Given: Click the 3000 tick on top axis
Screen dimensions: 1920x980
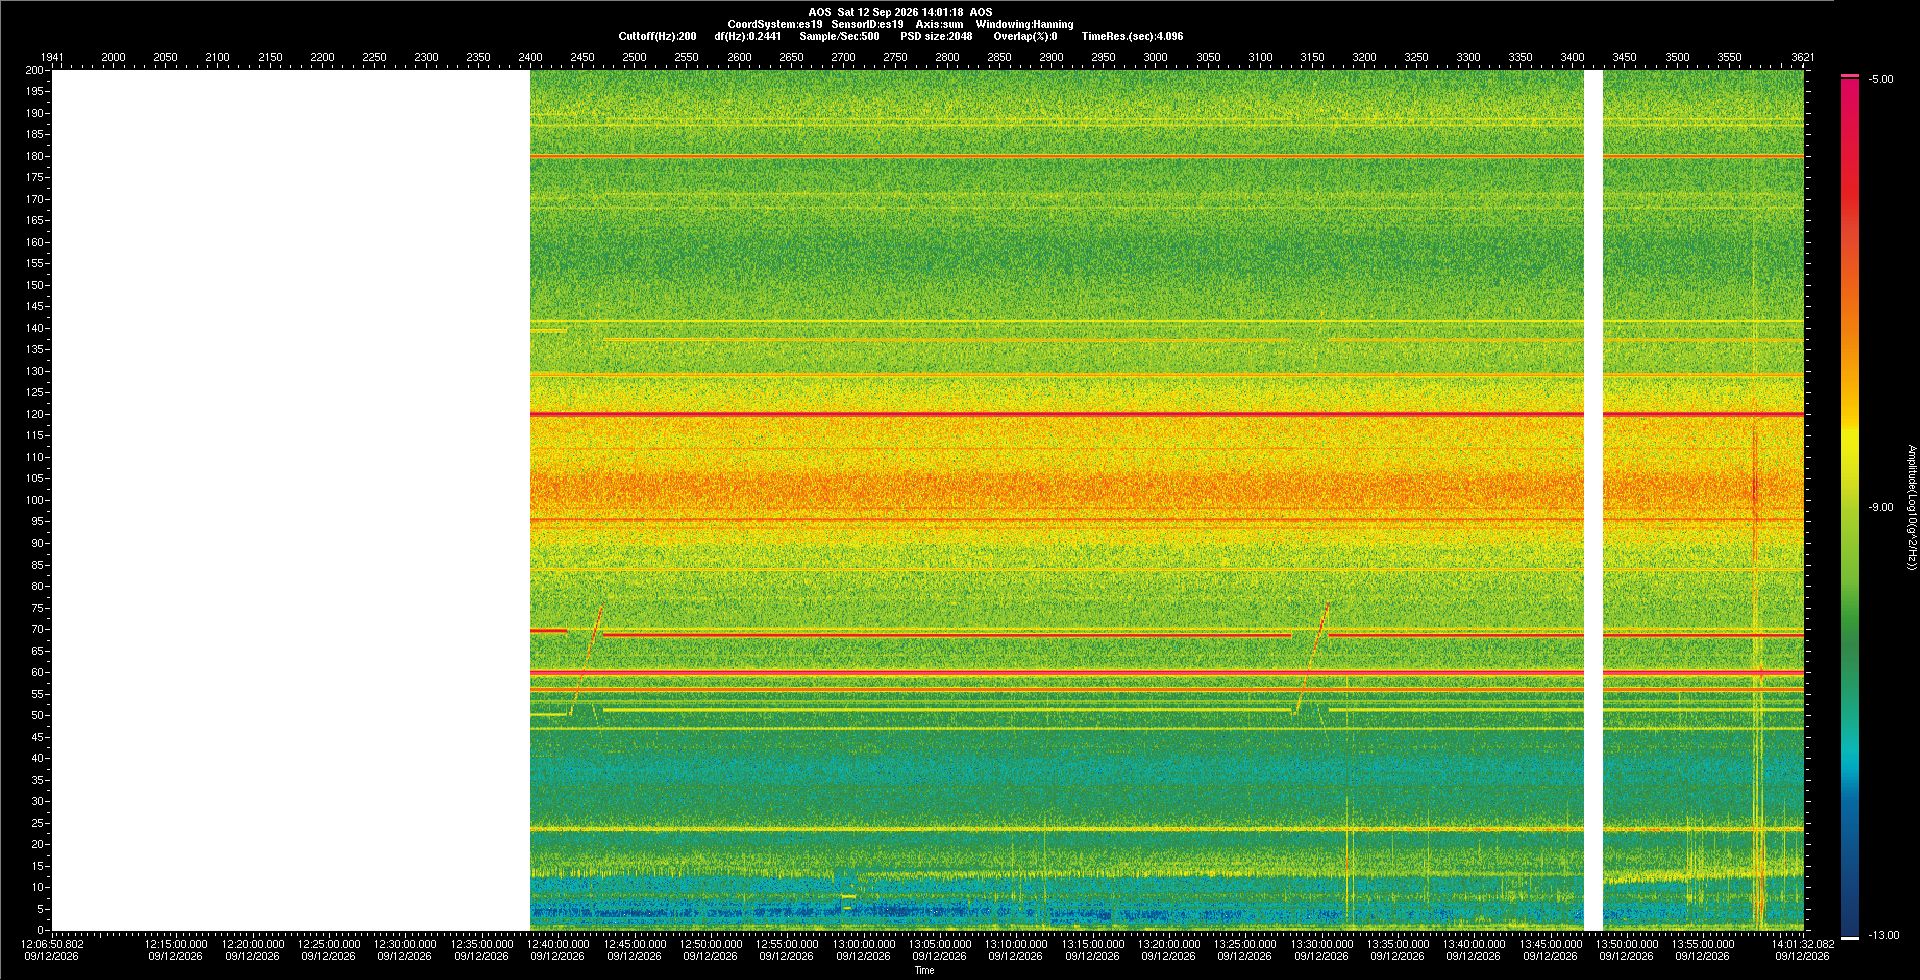Looking at the screenshot, I should click(x=1155, y=57).
